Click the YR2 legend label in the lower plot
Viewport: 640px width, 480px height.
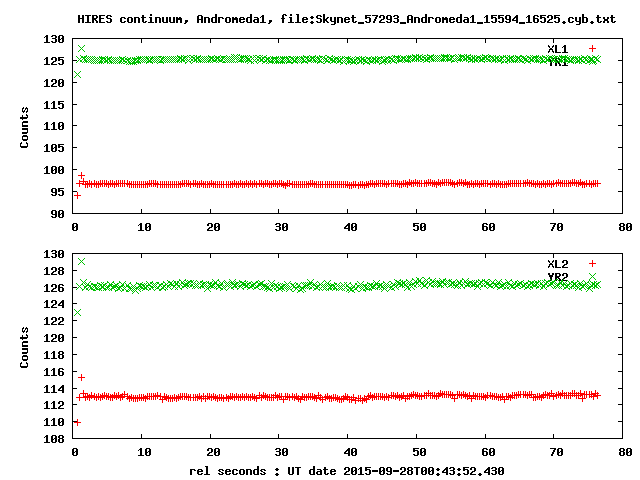click(558, 277)
